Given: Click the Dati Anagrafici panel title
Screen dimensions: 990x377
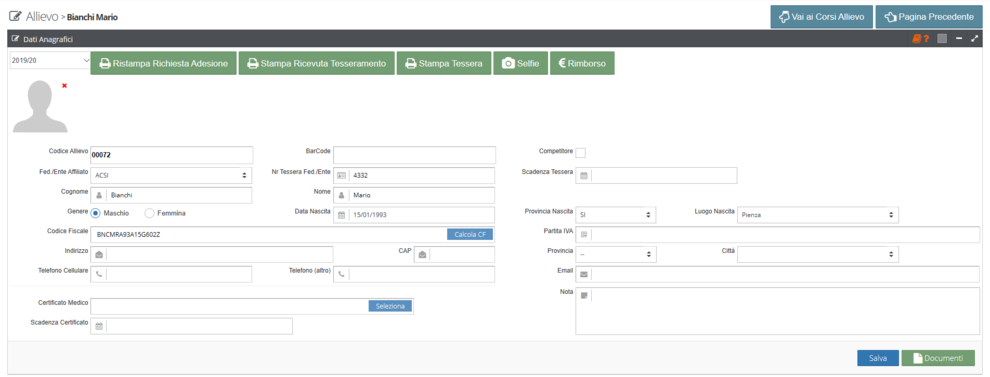Looking at the screenshot, I should click(x=48, y=39).
